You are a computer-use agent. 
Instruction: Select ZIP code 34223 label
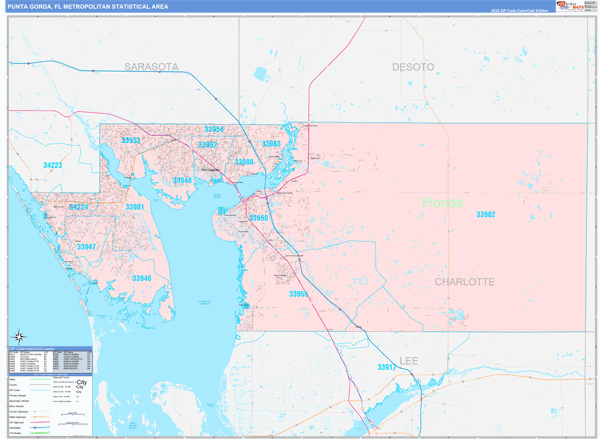click(53, 165)
